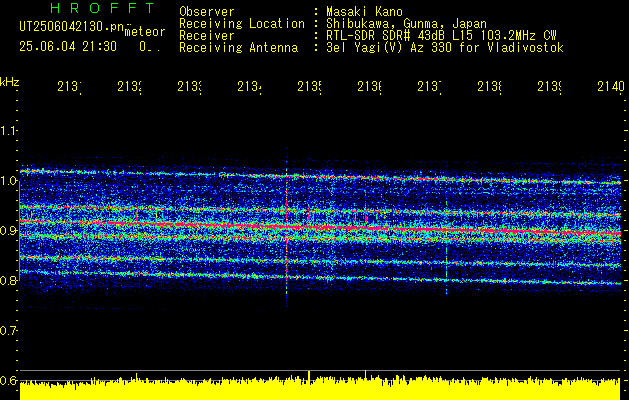Click the 1.1 frequency axis label
The image size is (629, 400).
point(8,131)
